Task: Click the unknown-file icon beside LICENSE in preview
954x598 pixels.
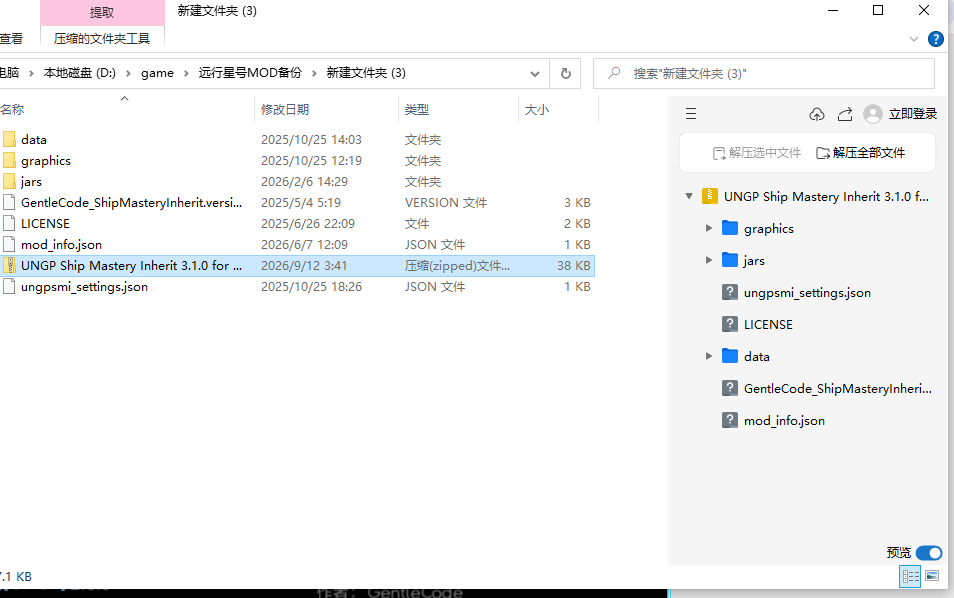Action: coord(729,324)
